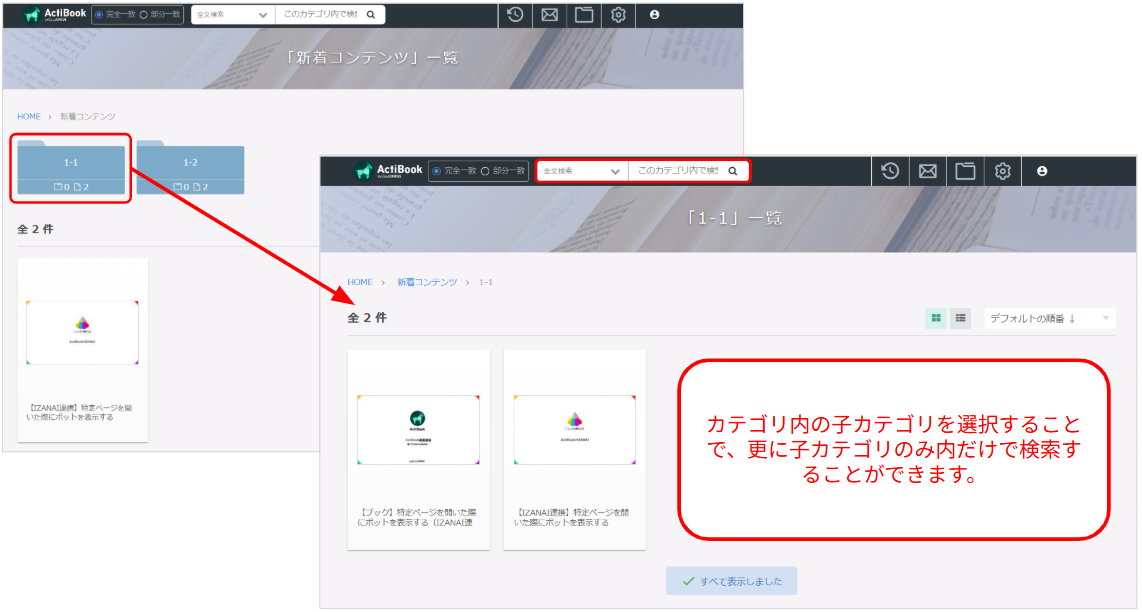This screenshot has height=612, width=1142.
Task: Switch to grid view layout
Action: point(936,318)
